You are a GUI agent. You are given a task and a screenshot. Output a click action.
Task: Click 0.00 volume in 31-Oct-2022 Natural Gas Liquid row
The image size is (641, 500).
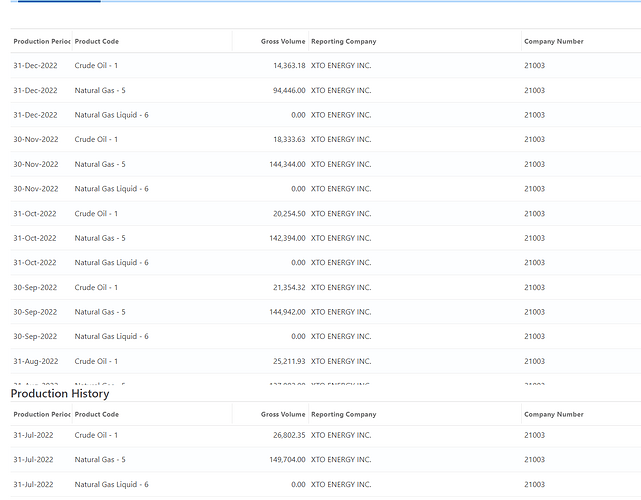[x=298, y=262]
